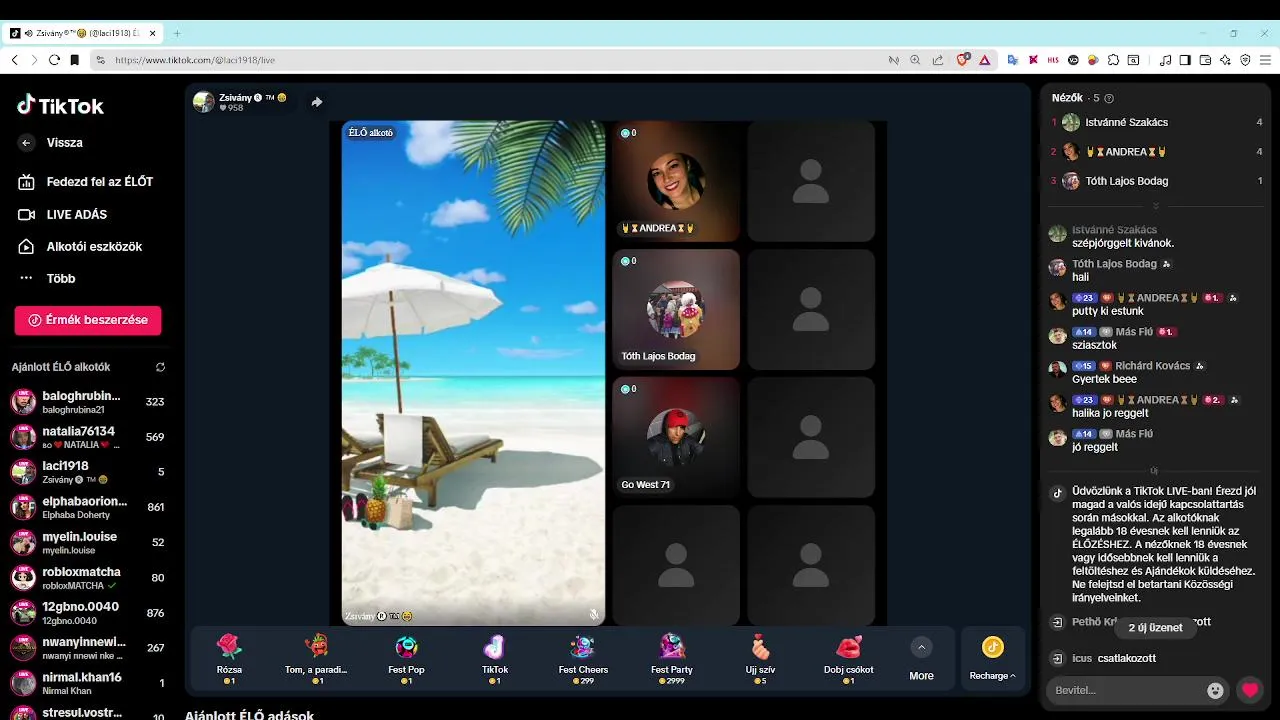Click browser back button
Viewport: 1280px width, 720px height.
click(14, 60)
